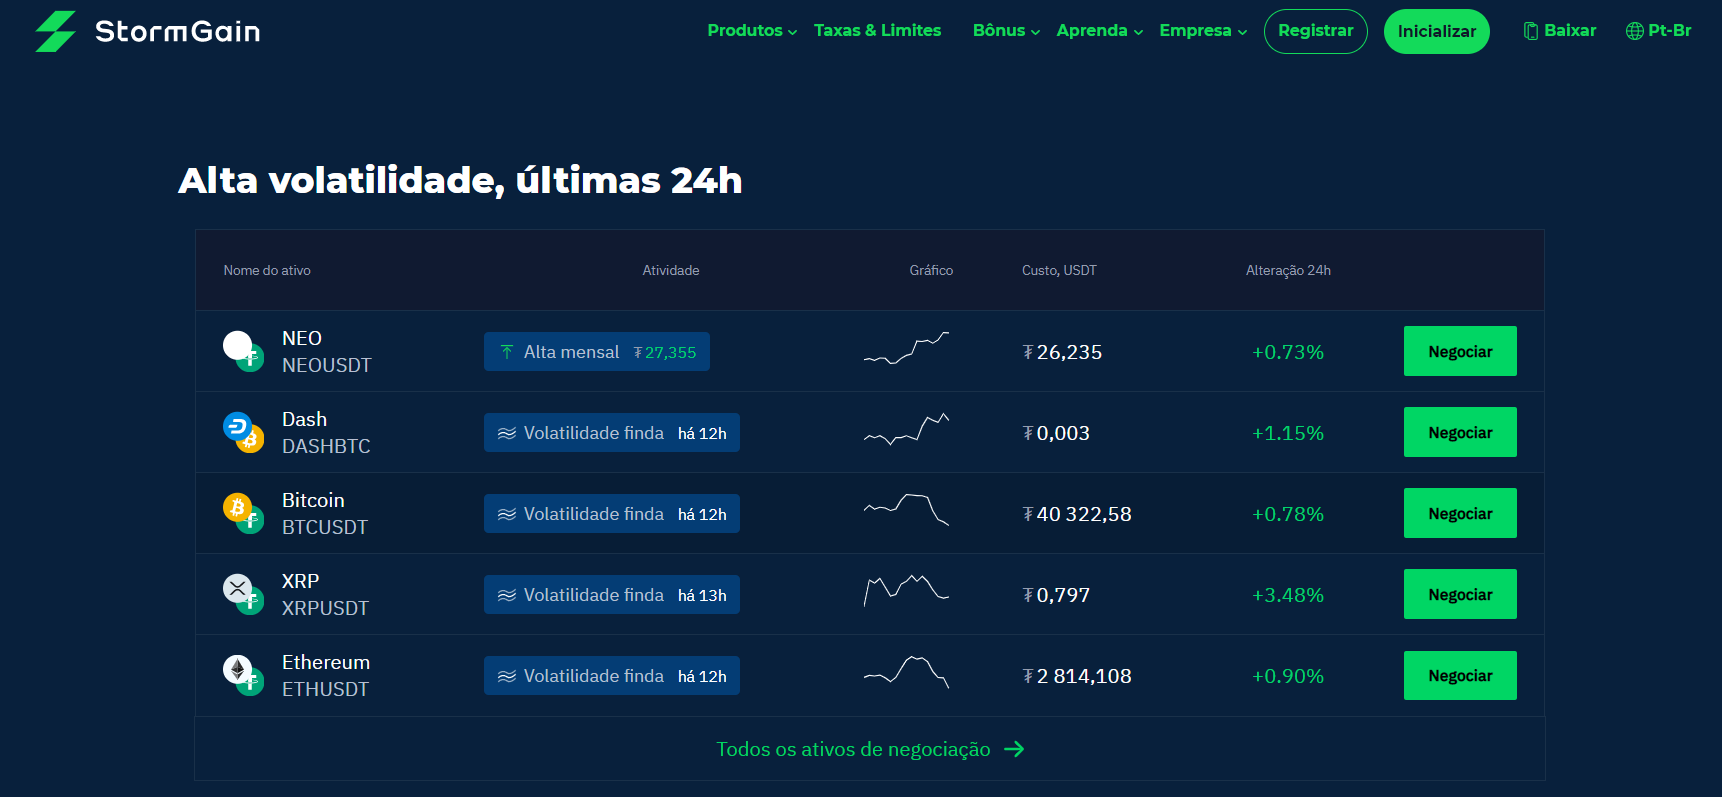Click Negociar for Dash
The width and height of the screenshot is (1722, 797).
(1460, 432)
